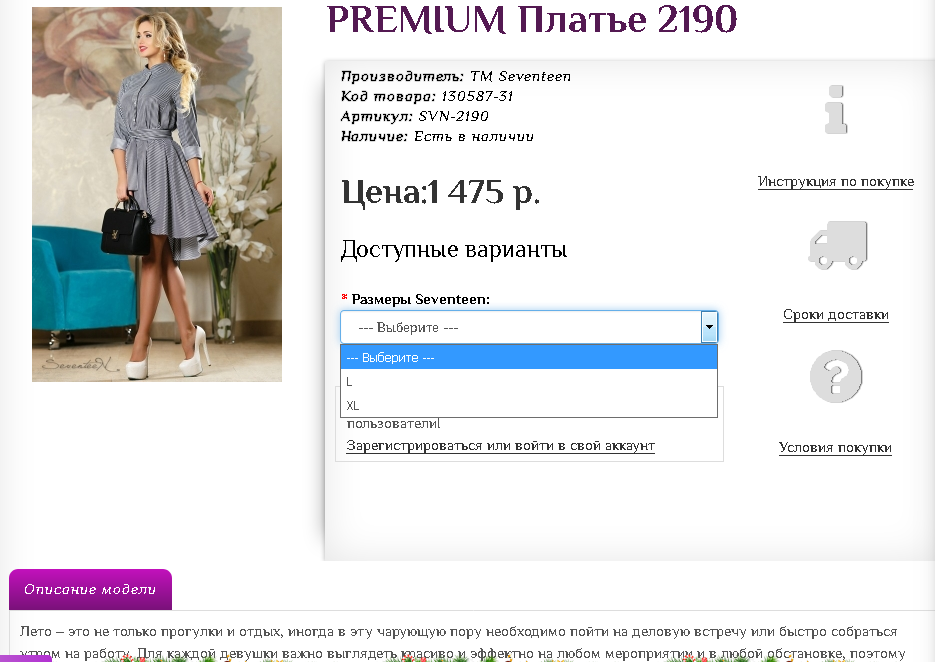The width and height of the screenshot is (935, 662).
Task: Open the Инструкция по покупке link
Action: 835,181
